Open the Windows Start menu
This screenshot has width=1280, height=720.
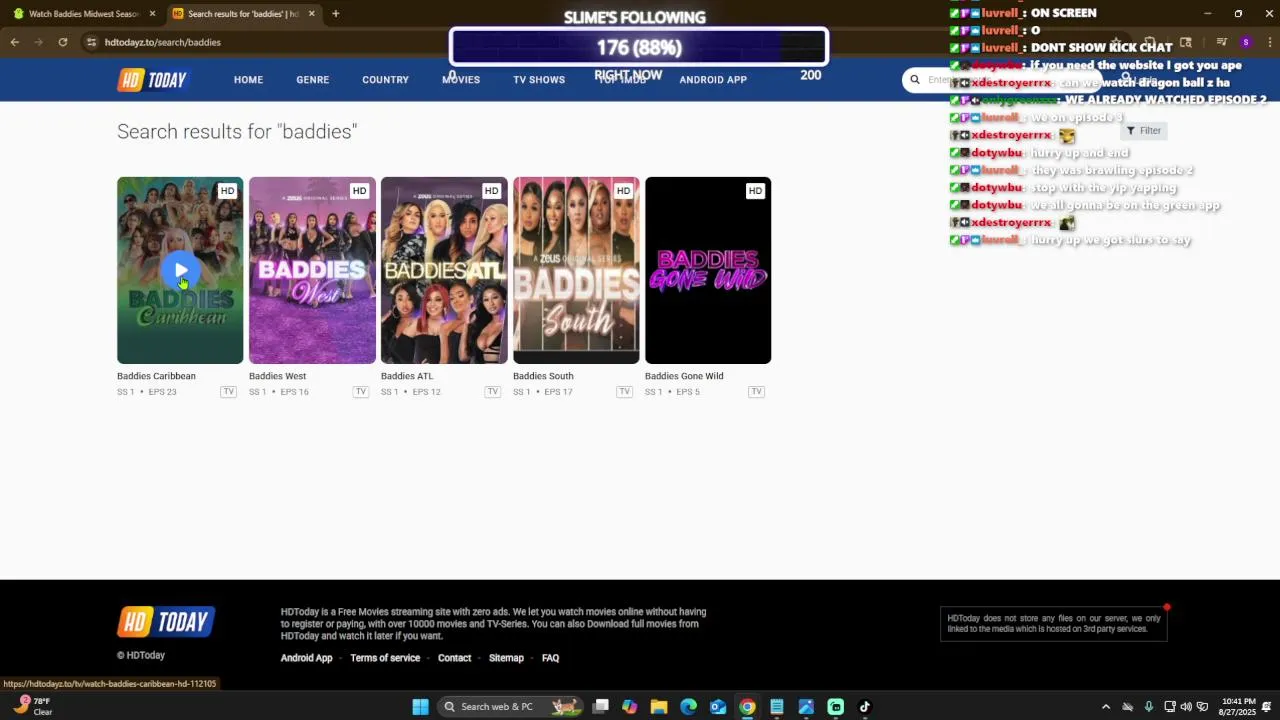click(420, 707)
